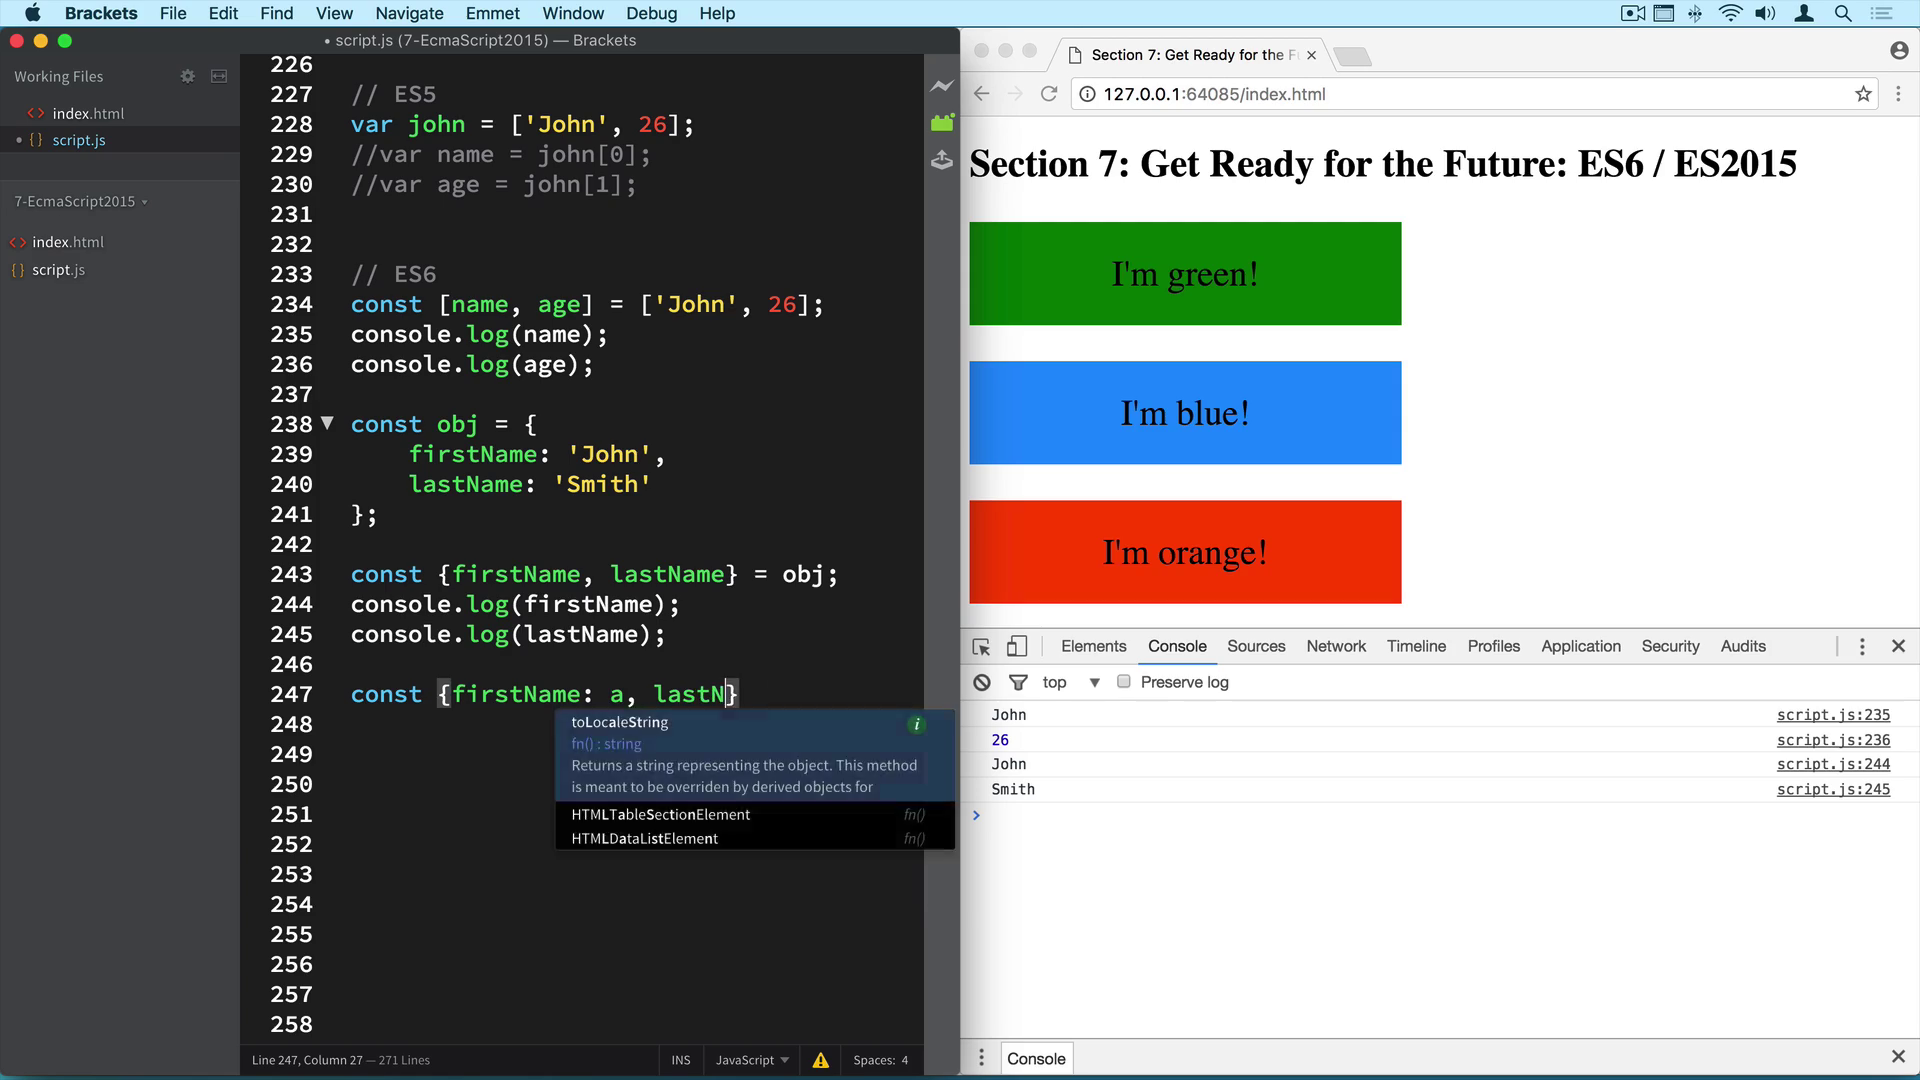Click the console input prompt
Image resolution: width=1920 pixels, height=1080 pixels.
point(1440,815)
